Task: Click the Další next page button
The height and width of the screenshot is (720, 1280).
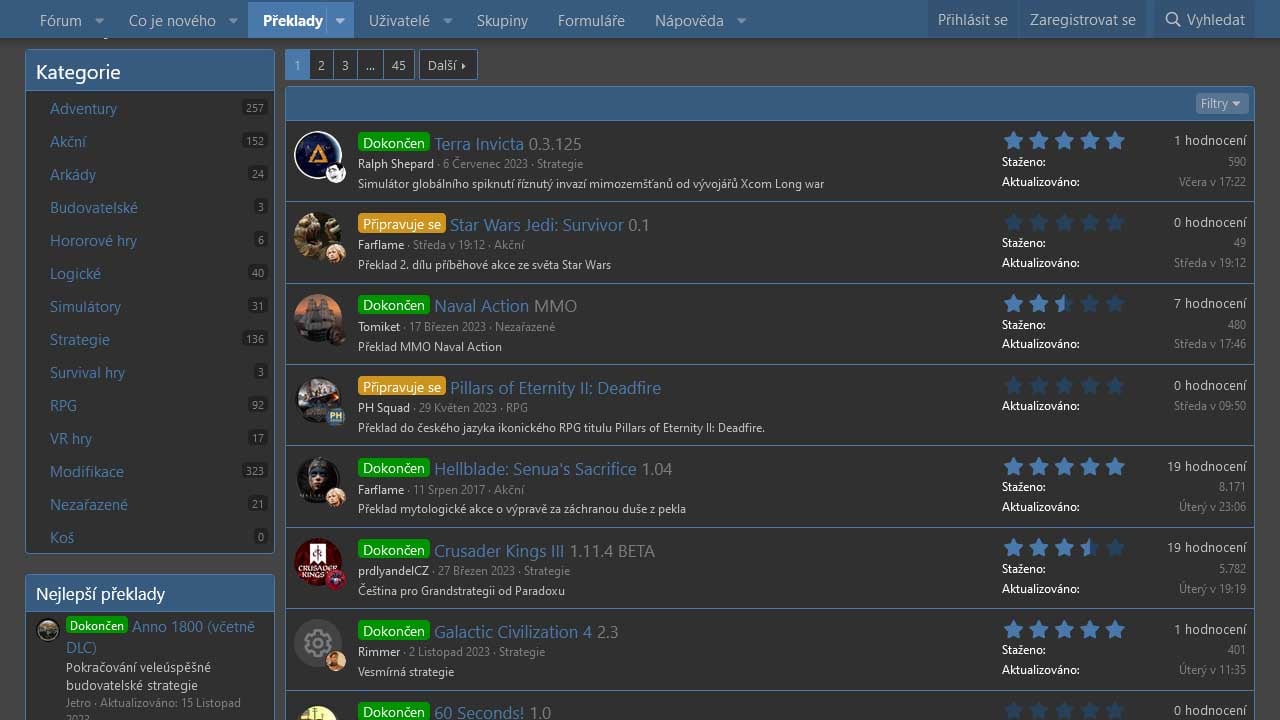Action: [x=447, y=65]
